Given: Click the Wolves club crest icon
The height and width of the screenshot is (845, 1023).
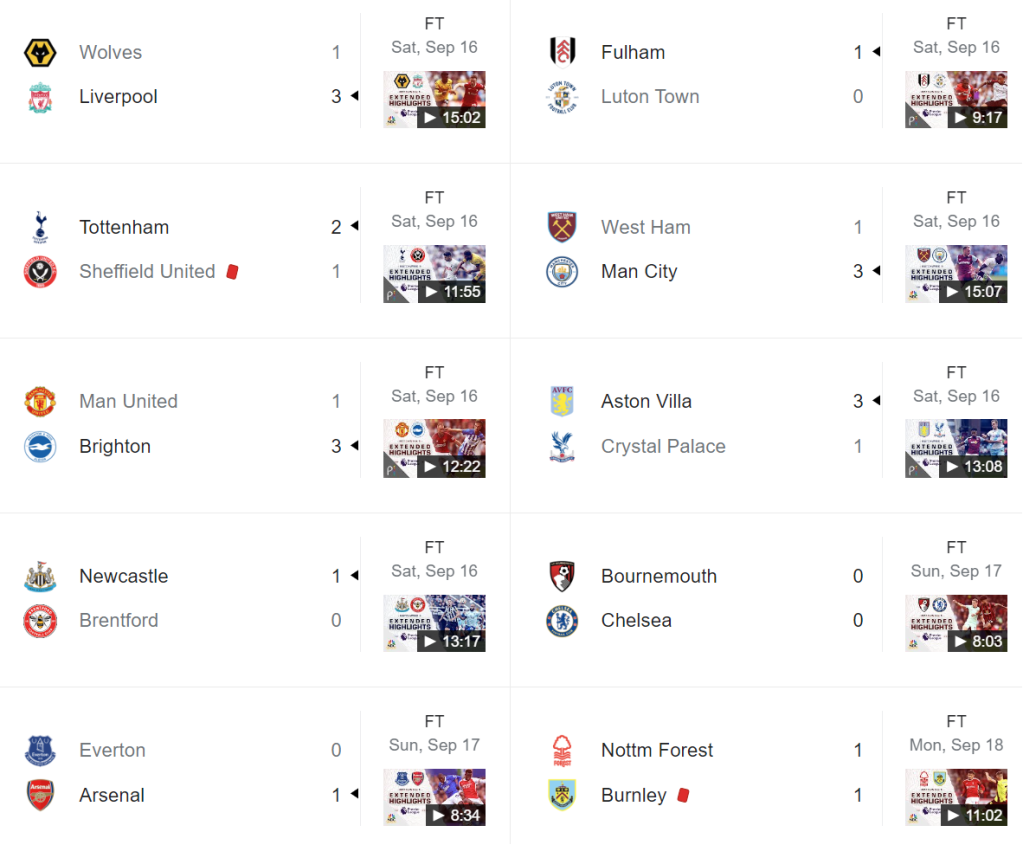Looking at the screenshot, I should 40,53.
